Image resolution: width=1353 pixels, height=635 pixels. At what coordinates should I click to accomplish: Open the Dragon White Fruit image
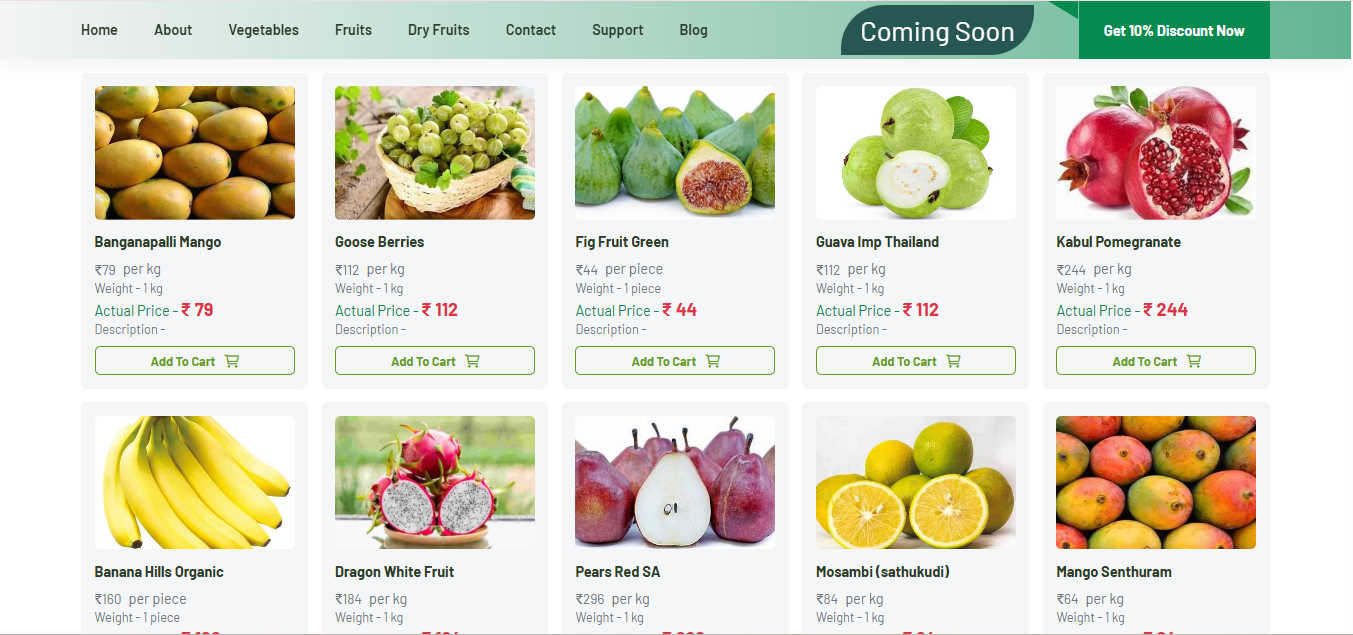click(x=435, y=482)
